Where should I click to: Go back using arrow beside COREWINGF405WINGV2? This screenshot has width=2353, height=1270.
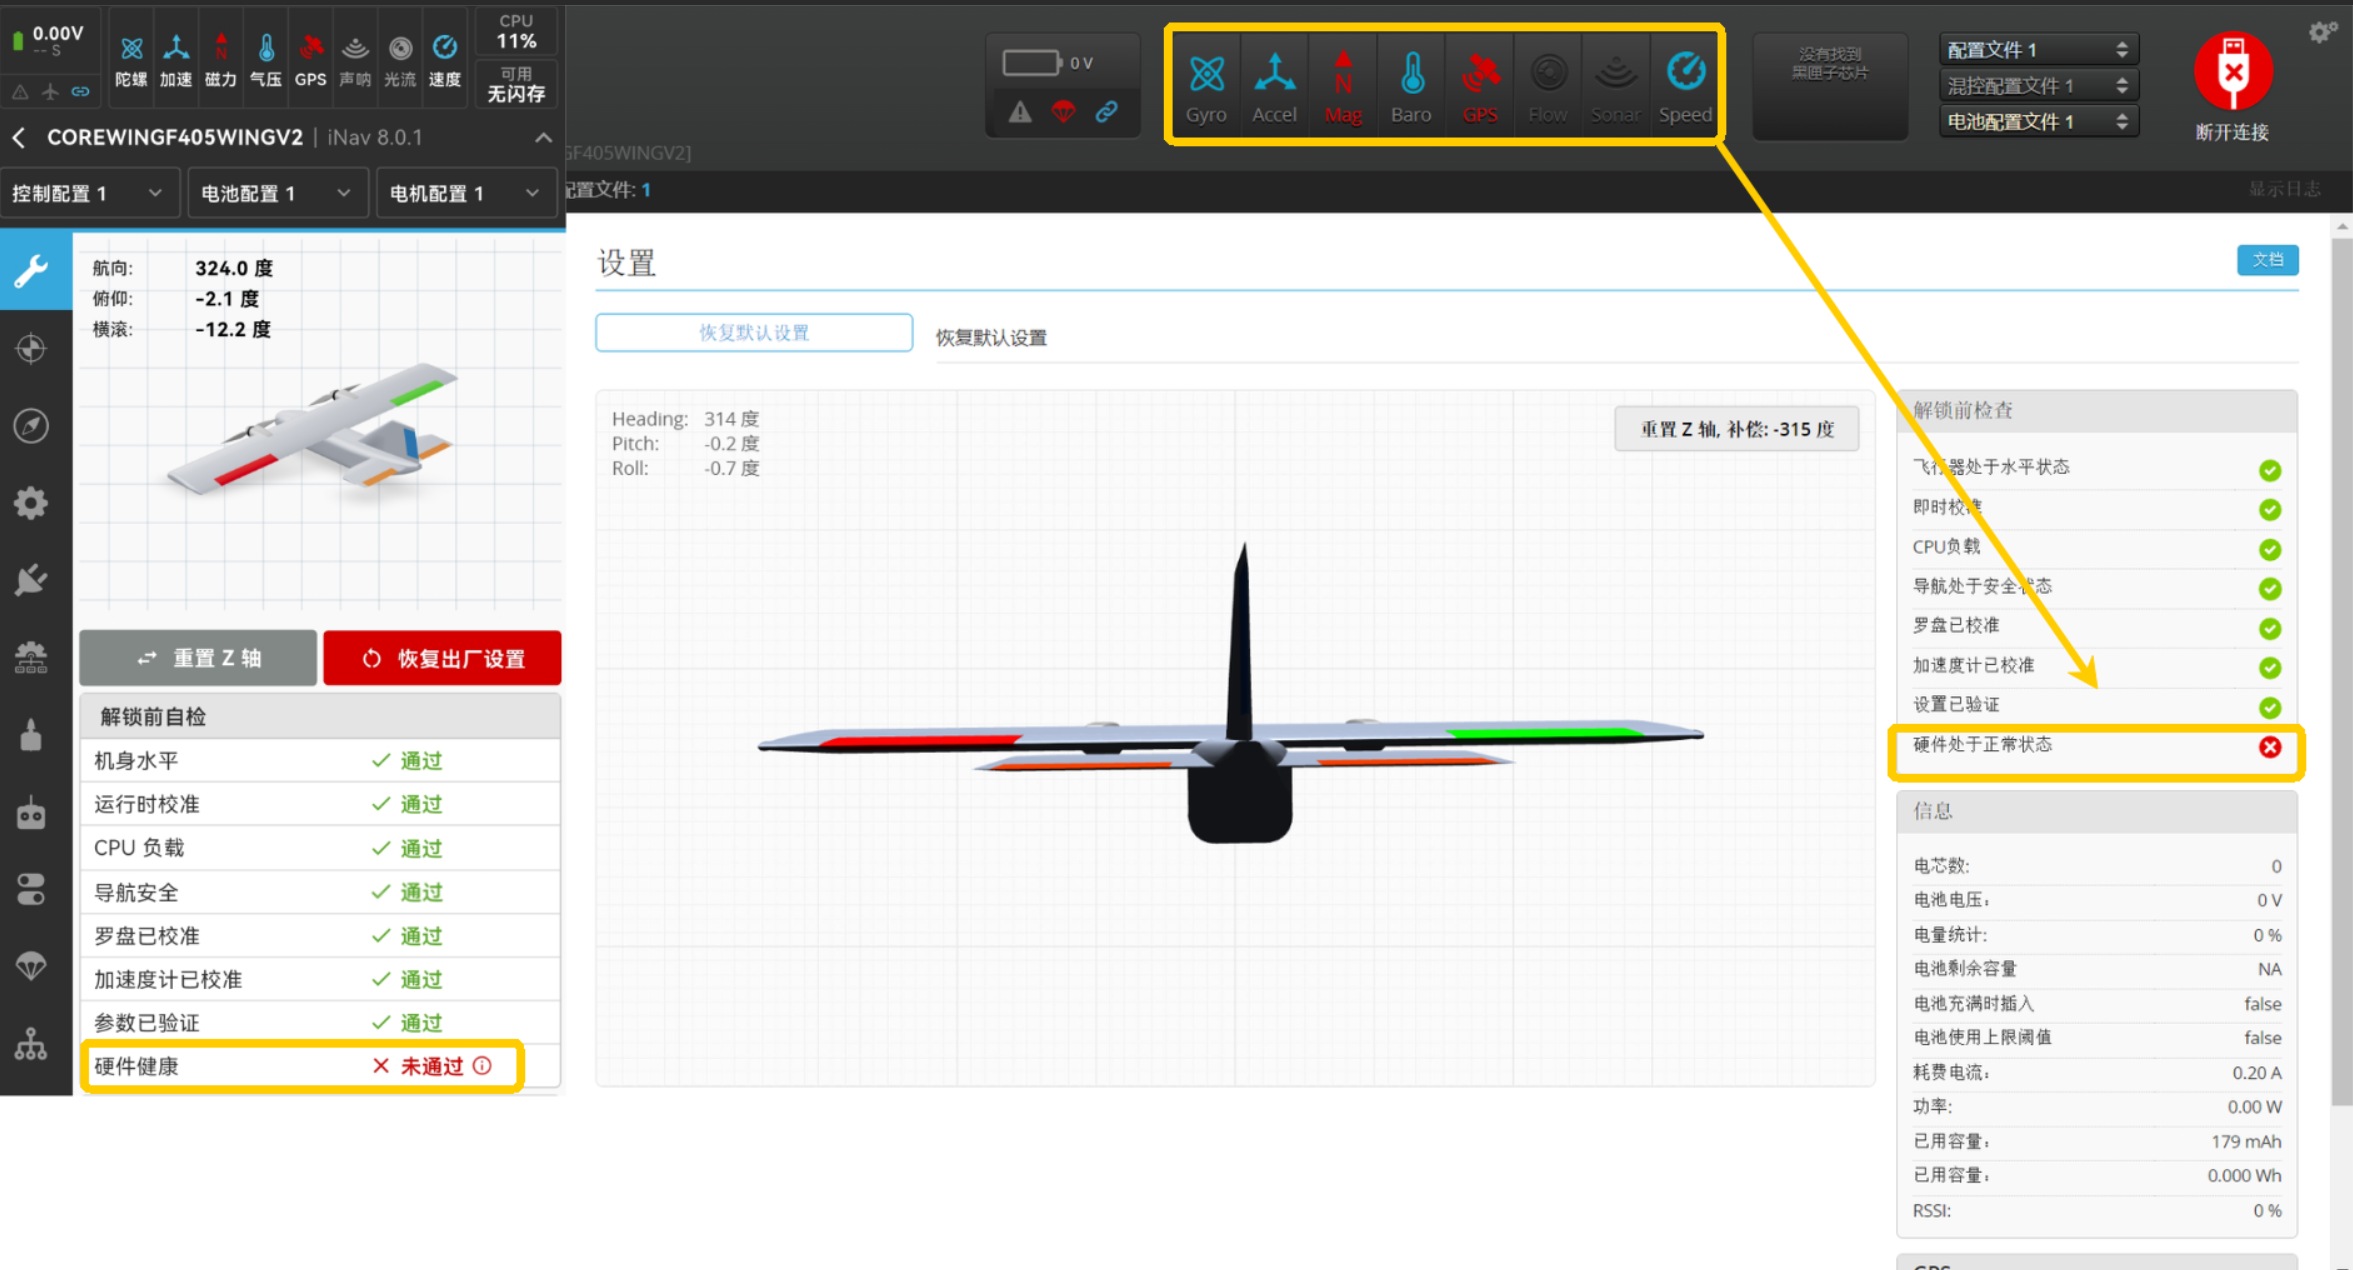pyautogui.click(x=19, y=137)
